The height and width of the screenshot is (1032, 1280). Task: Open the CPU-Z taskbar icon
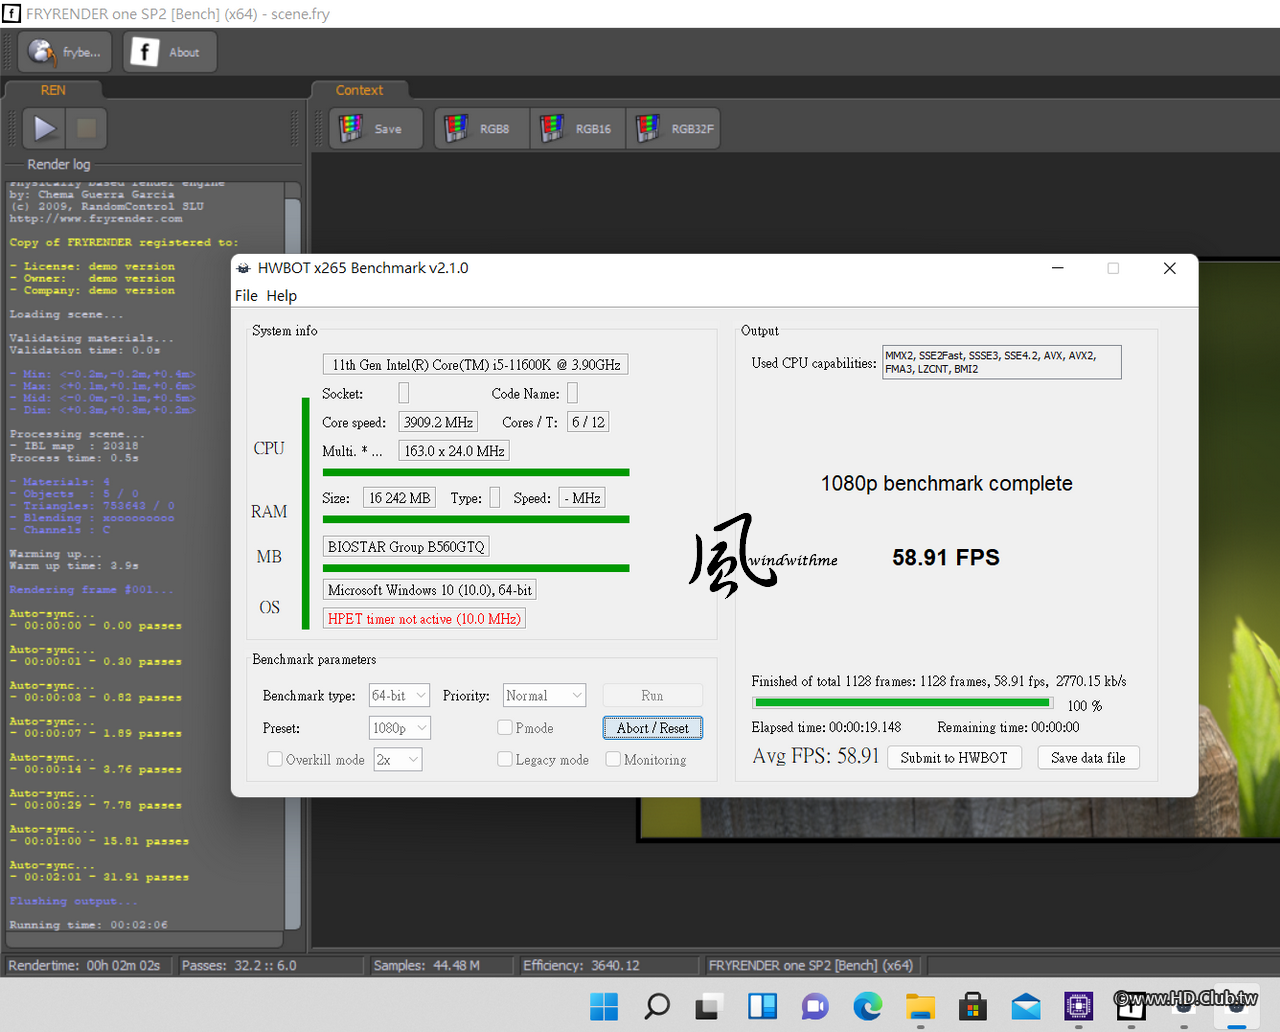(x=1078, y=1006)
